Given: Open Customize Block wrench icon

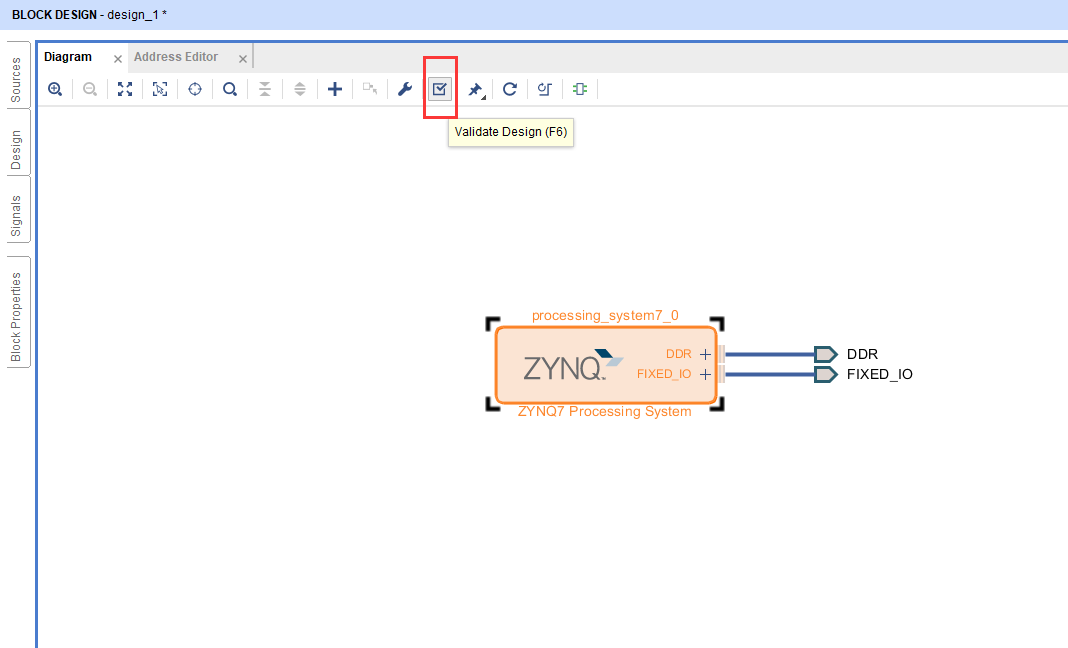Looking at the screenshot, I should tap(405, 89).
